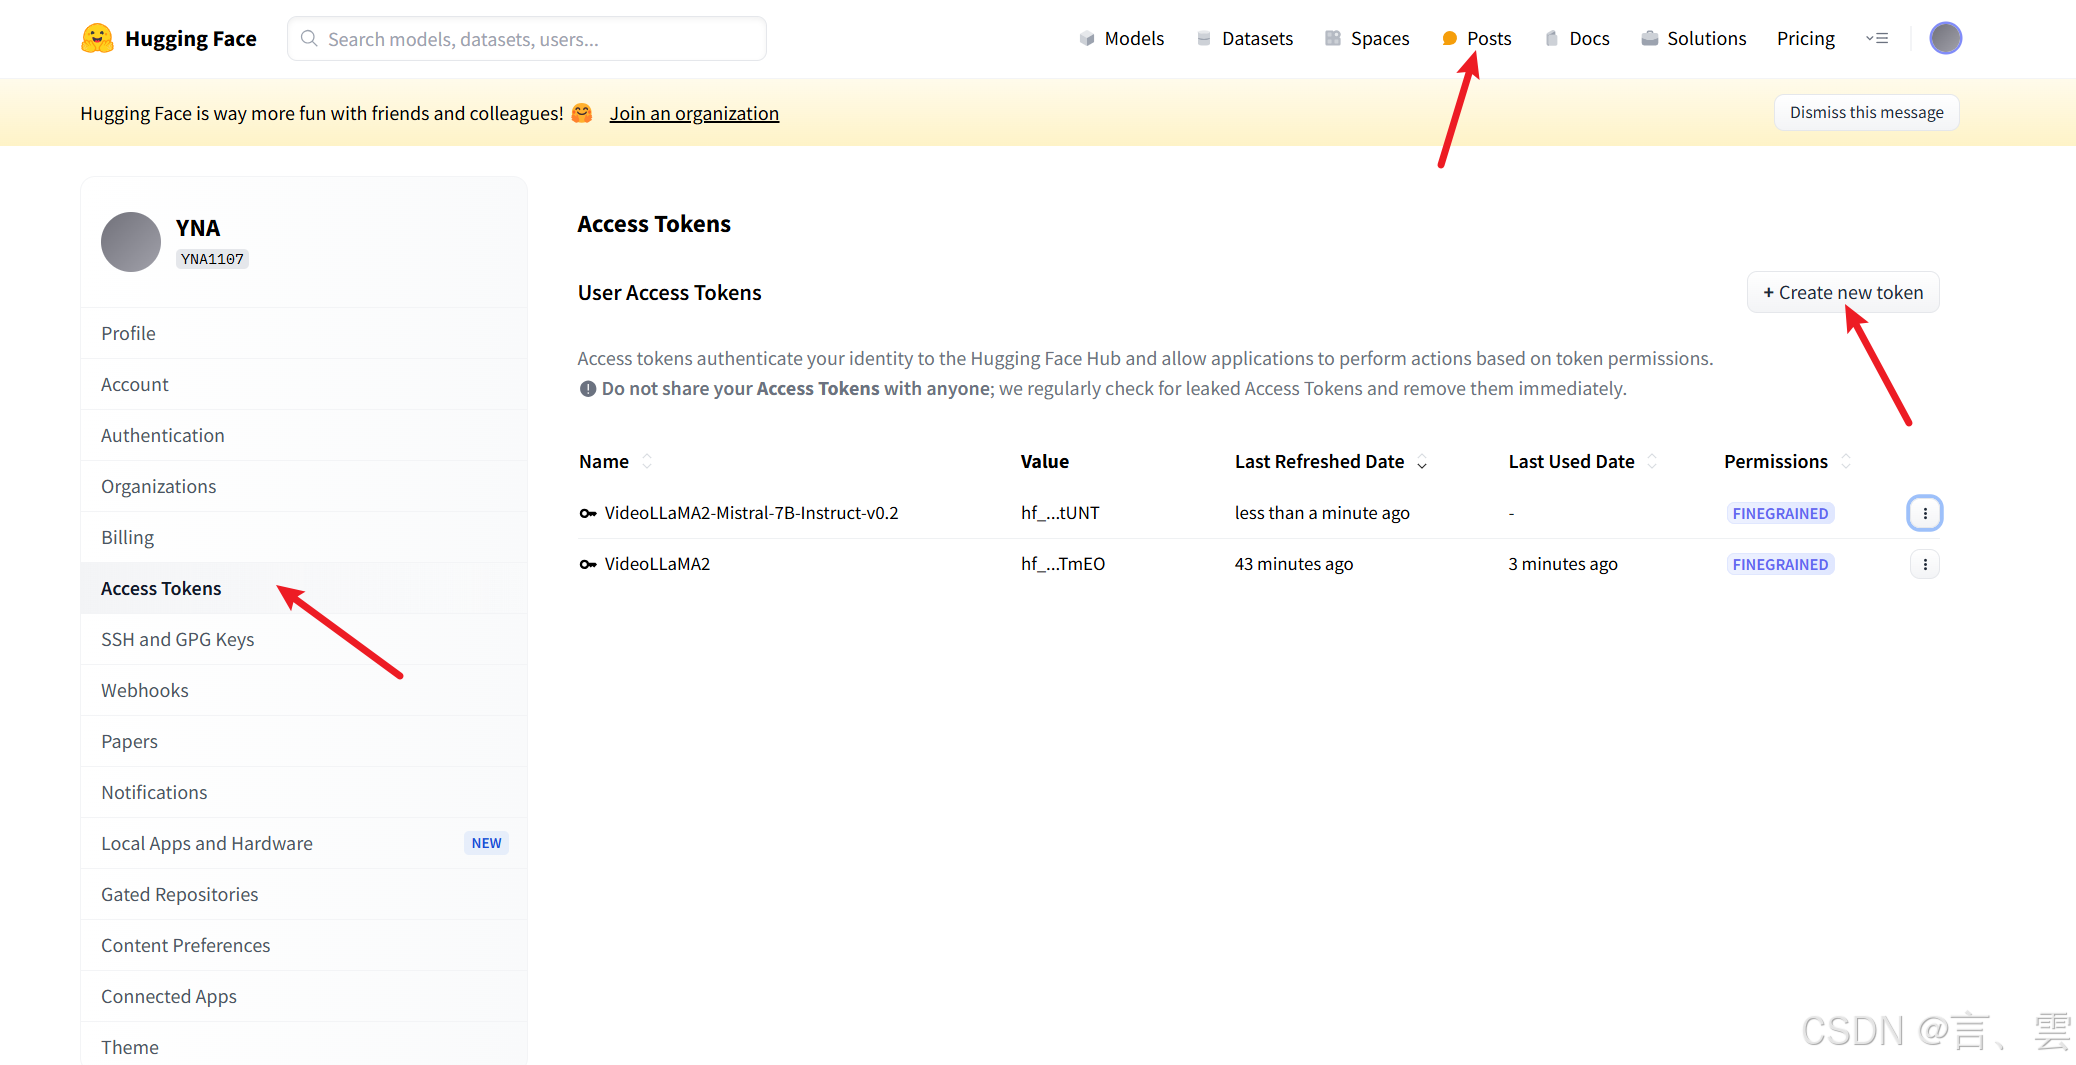
Task: Click FINEGRAINED badge of hf_...TmEO token
Action: [1780, 564]
